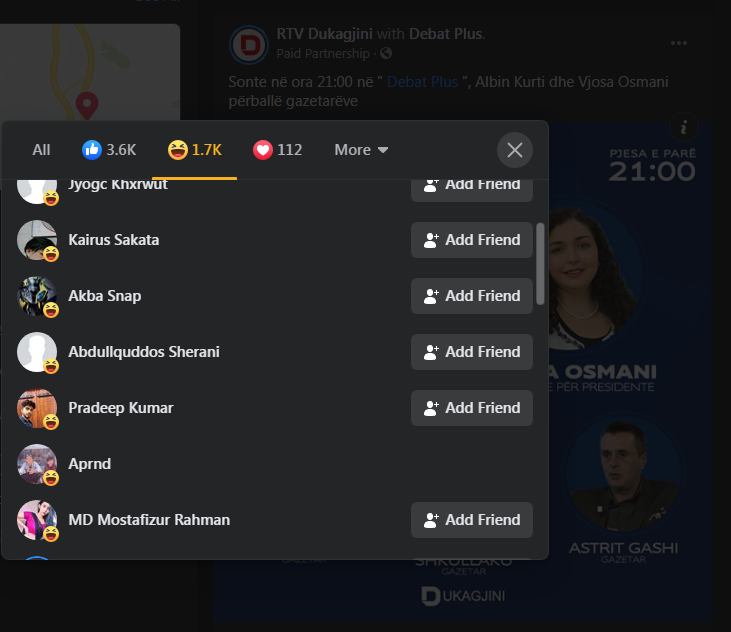
Task: Open the post options three-dot menu
Action: click(679, 43)
